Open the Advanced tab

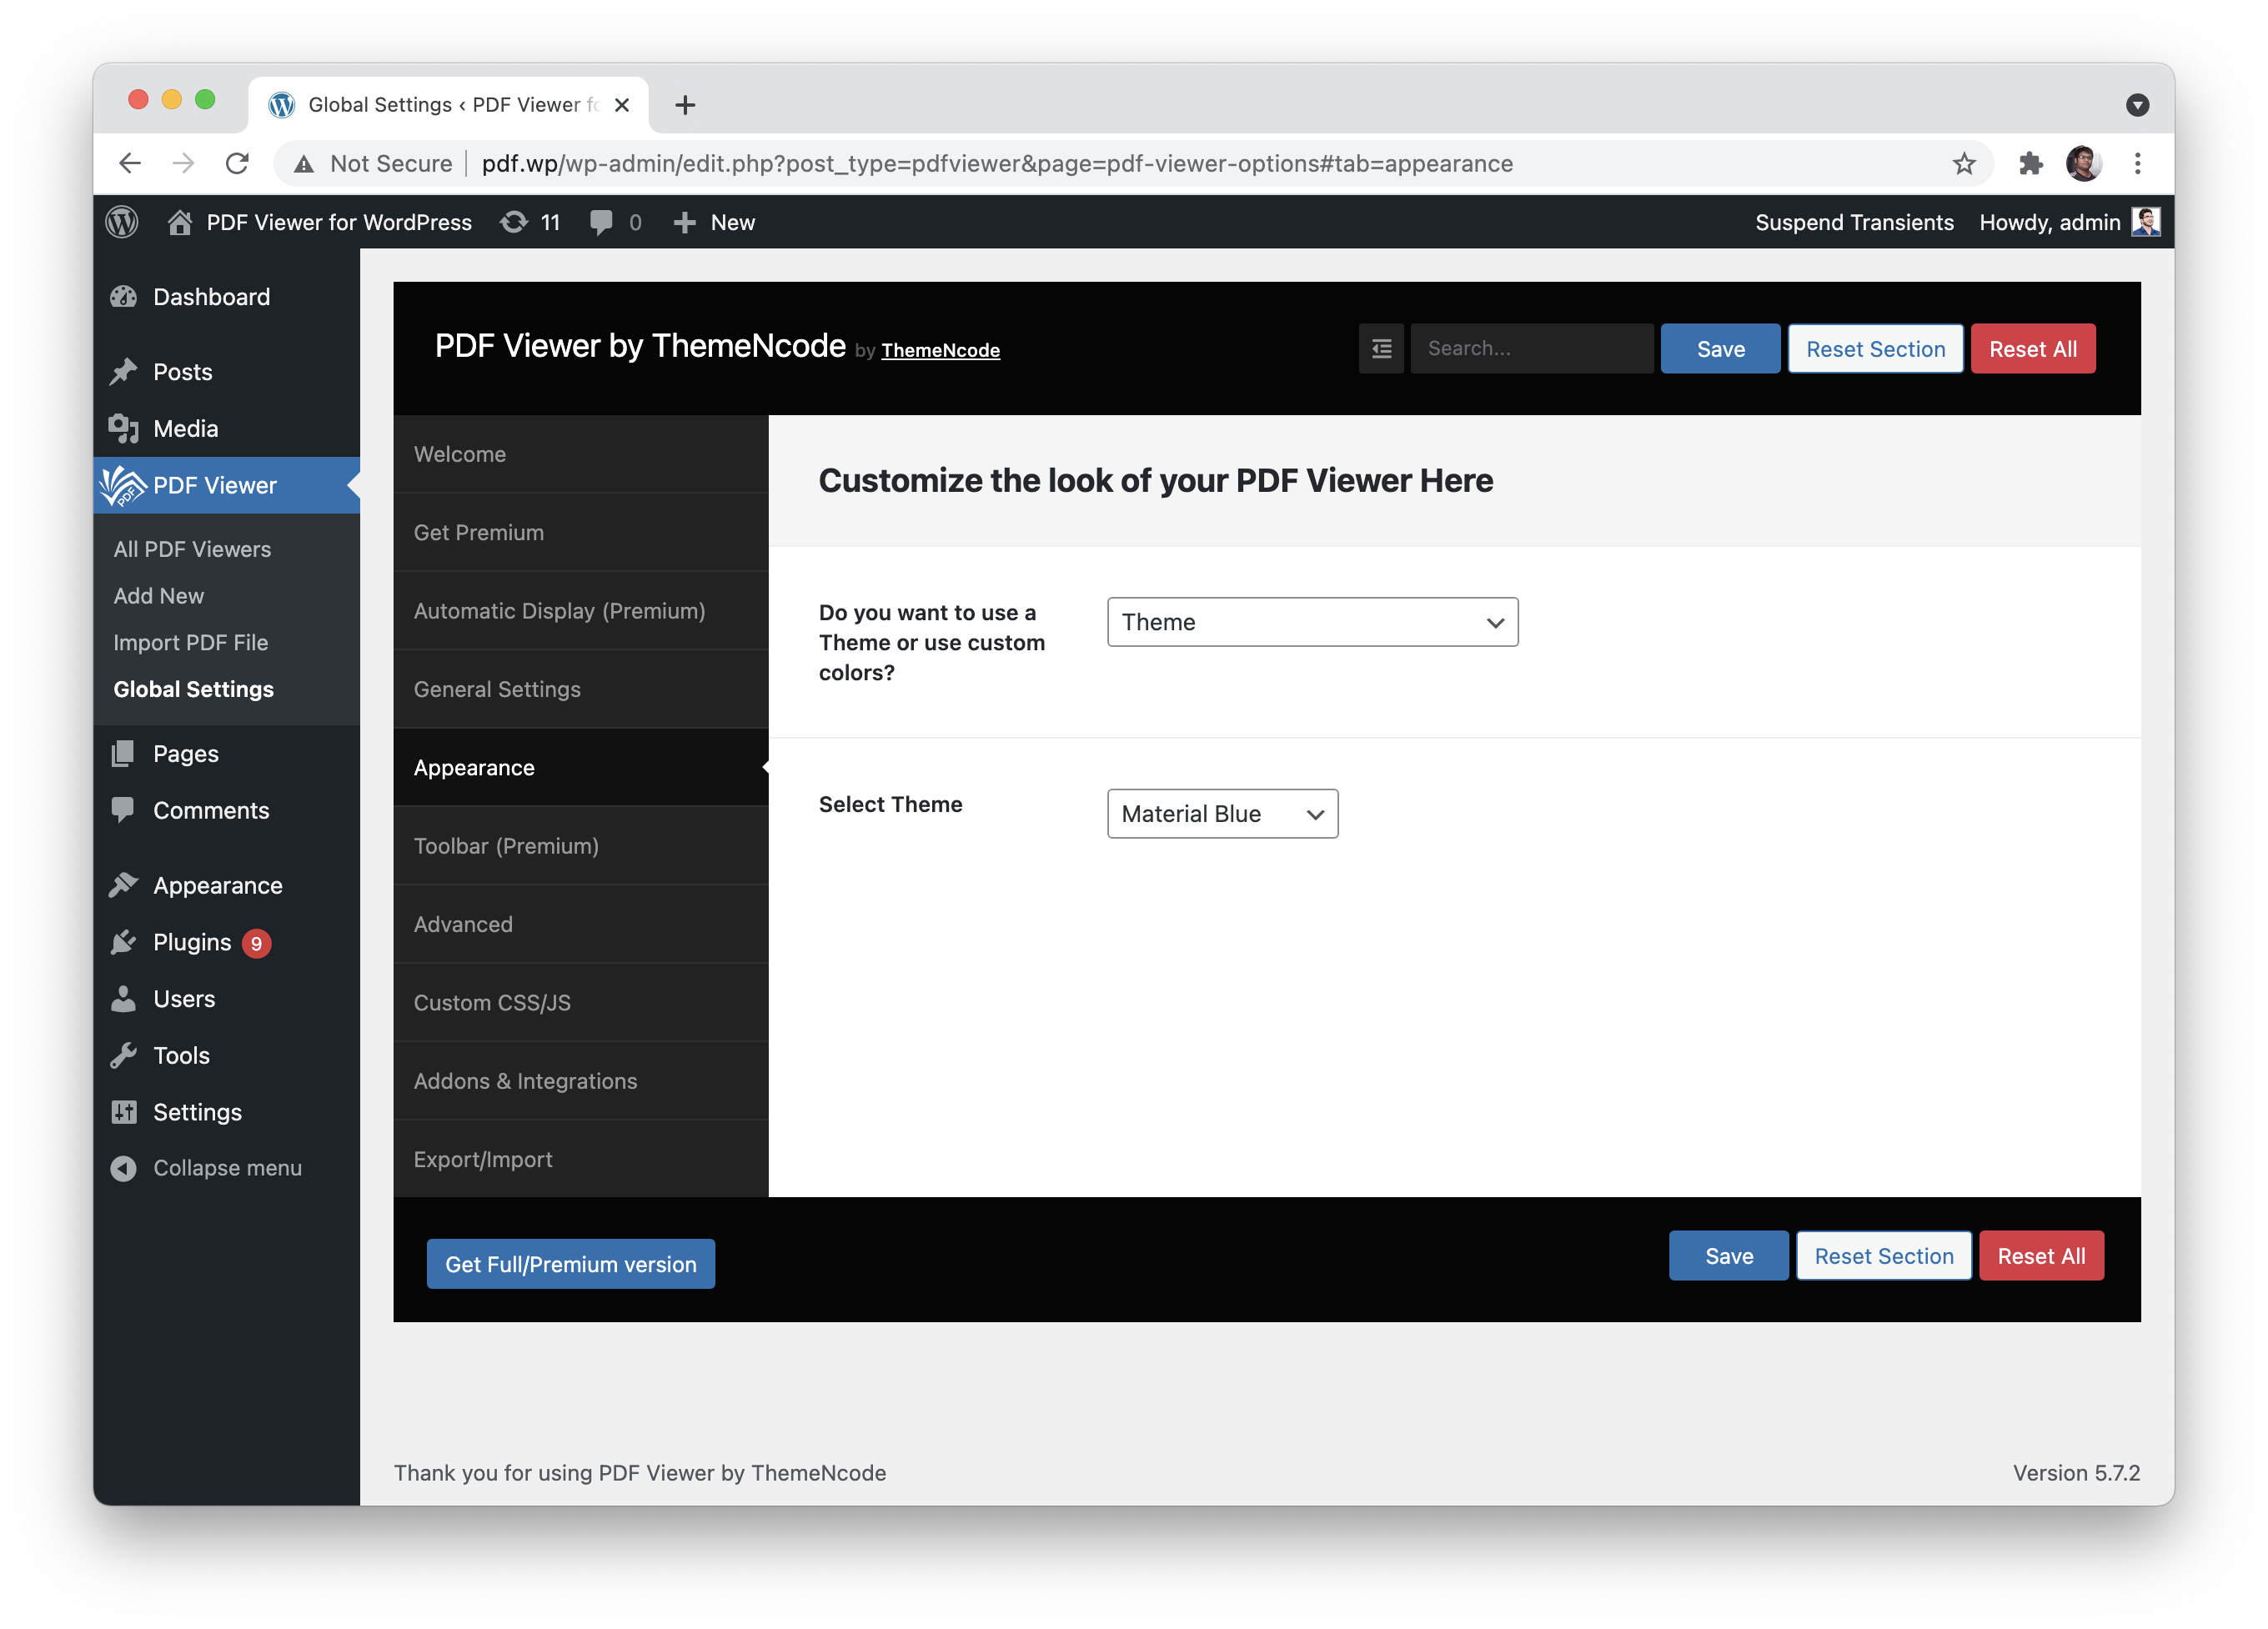click(x=581, y=924)
